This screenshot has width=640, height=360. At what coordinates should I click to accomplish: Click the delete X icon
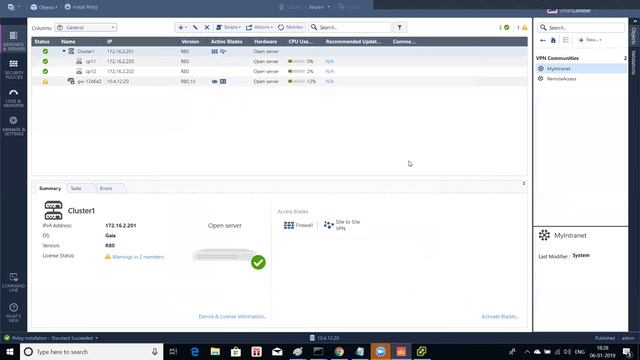point(207,27)
